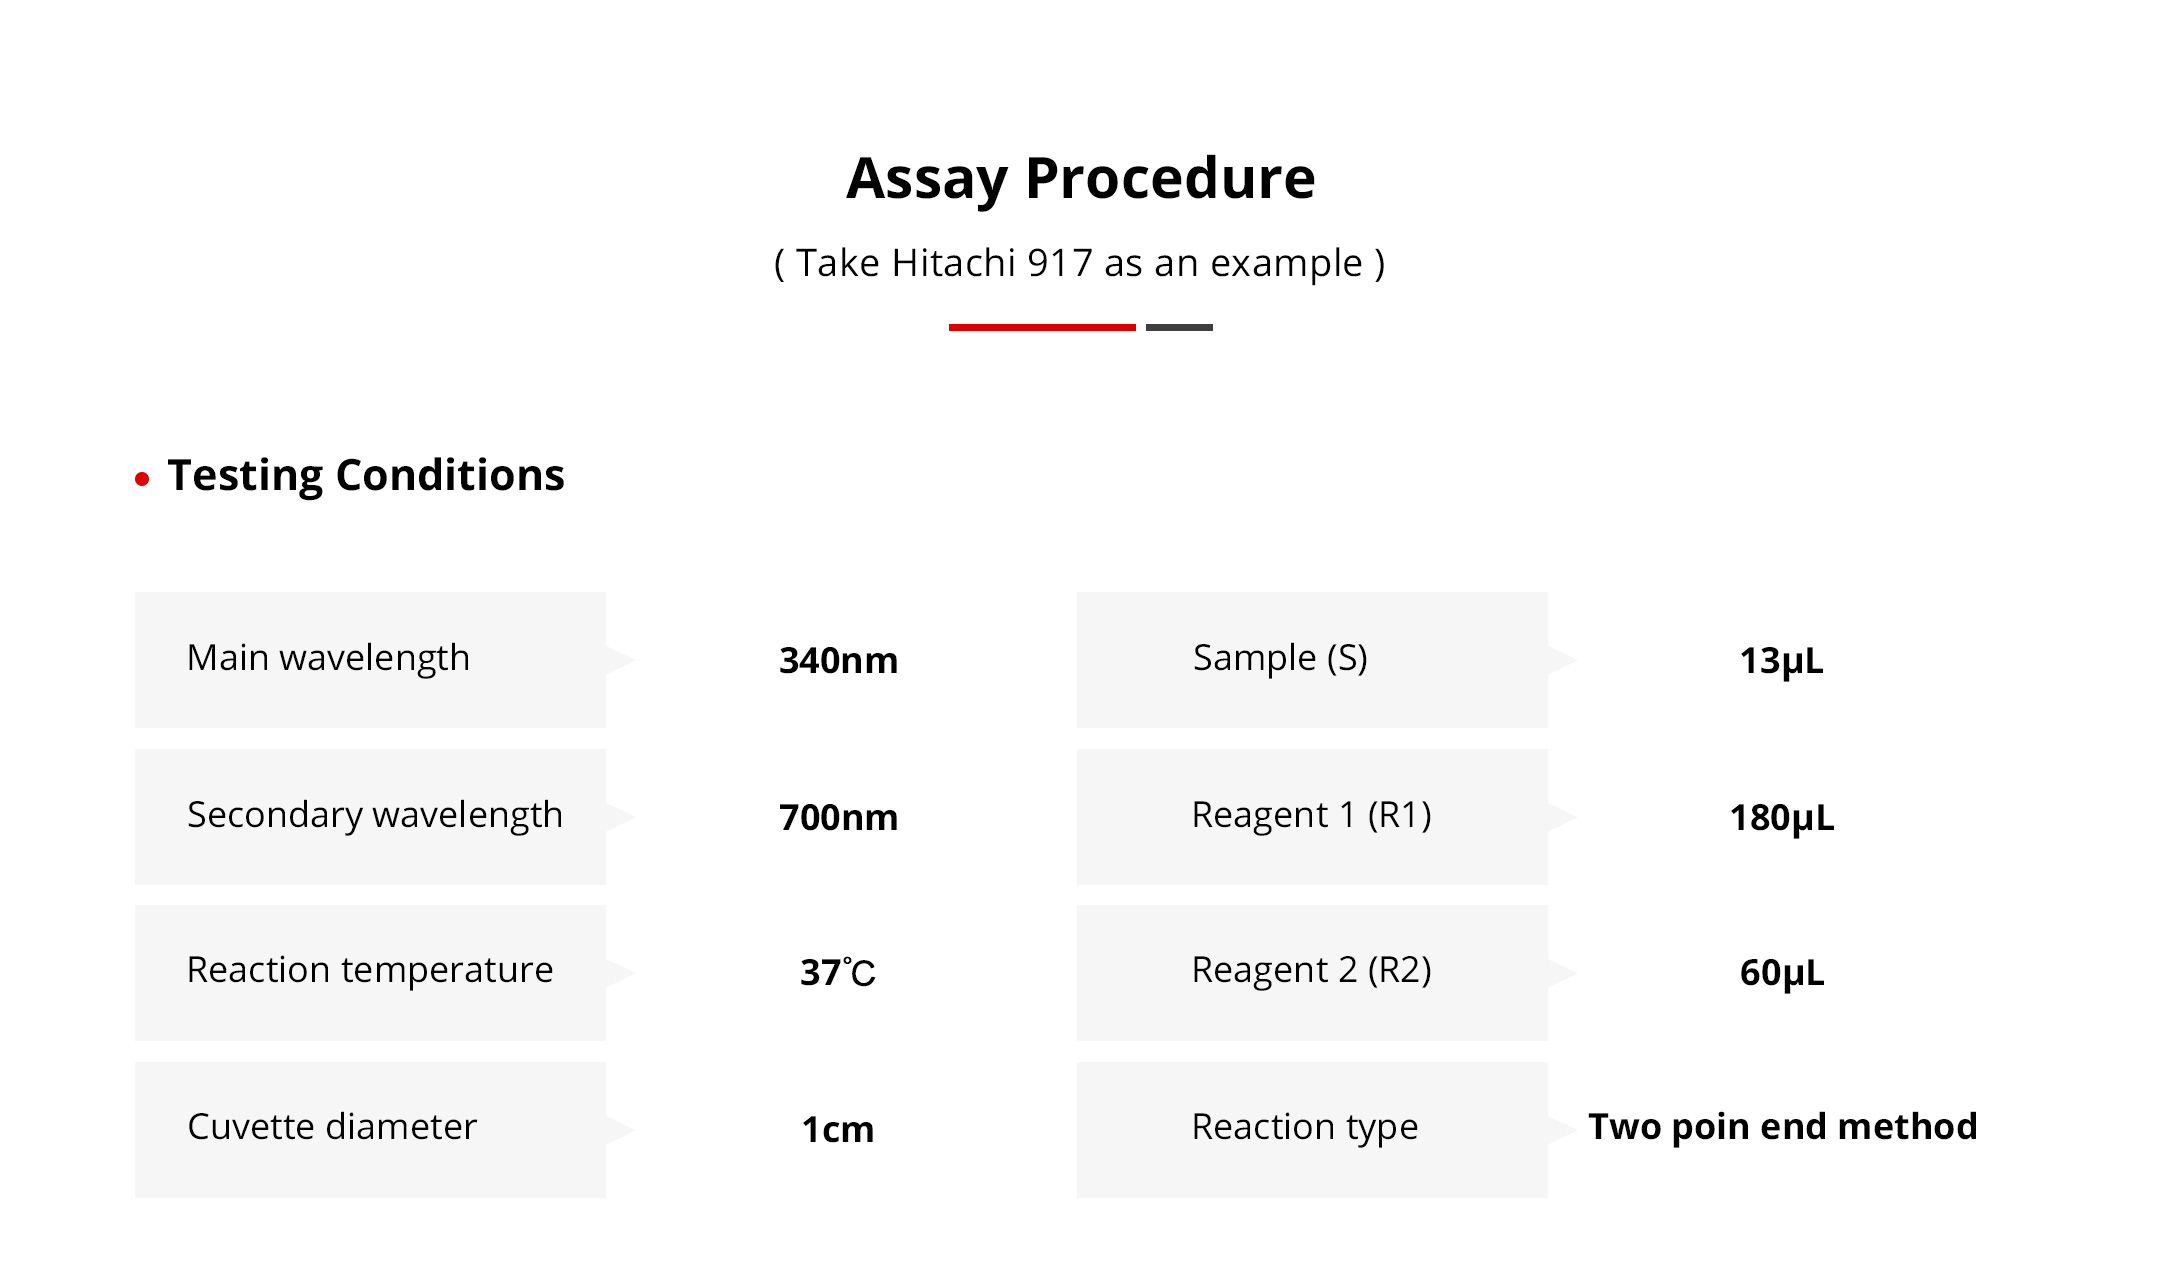Image resolution: width=2160 pixels, height=1279 pixels.
Task: Select the Reaction type label cell
Action: 1311,1129
